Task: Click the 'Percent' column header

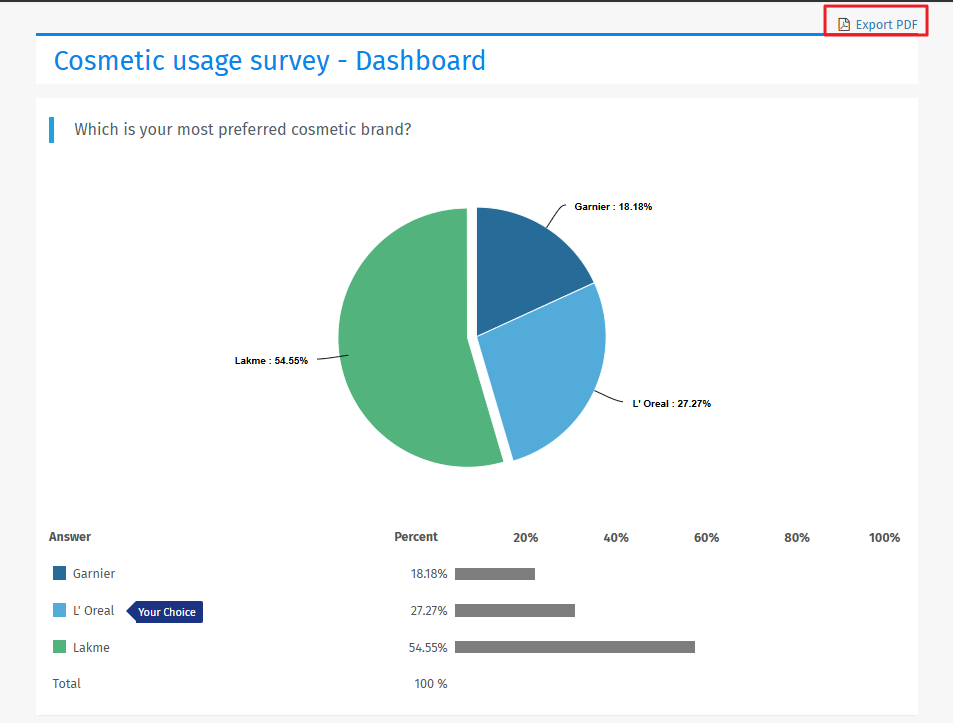Action: [416, 536]
